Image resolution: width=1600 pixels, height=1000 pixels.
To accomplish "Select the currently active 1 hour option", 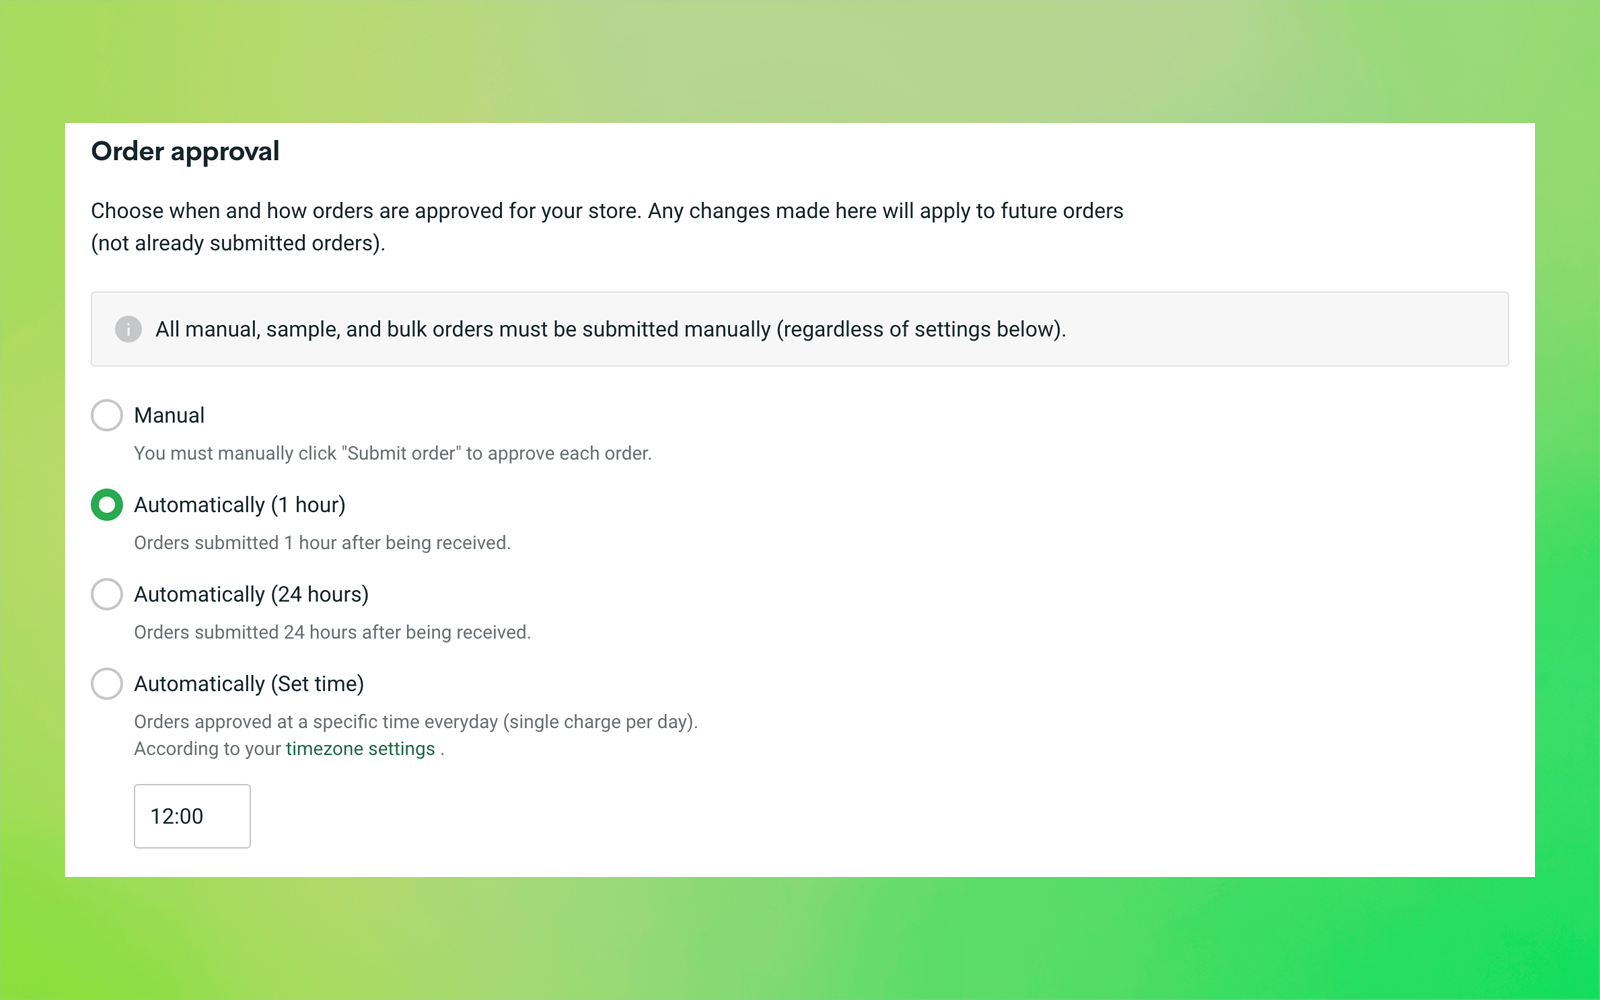I will tap(106, 505).
